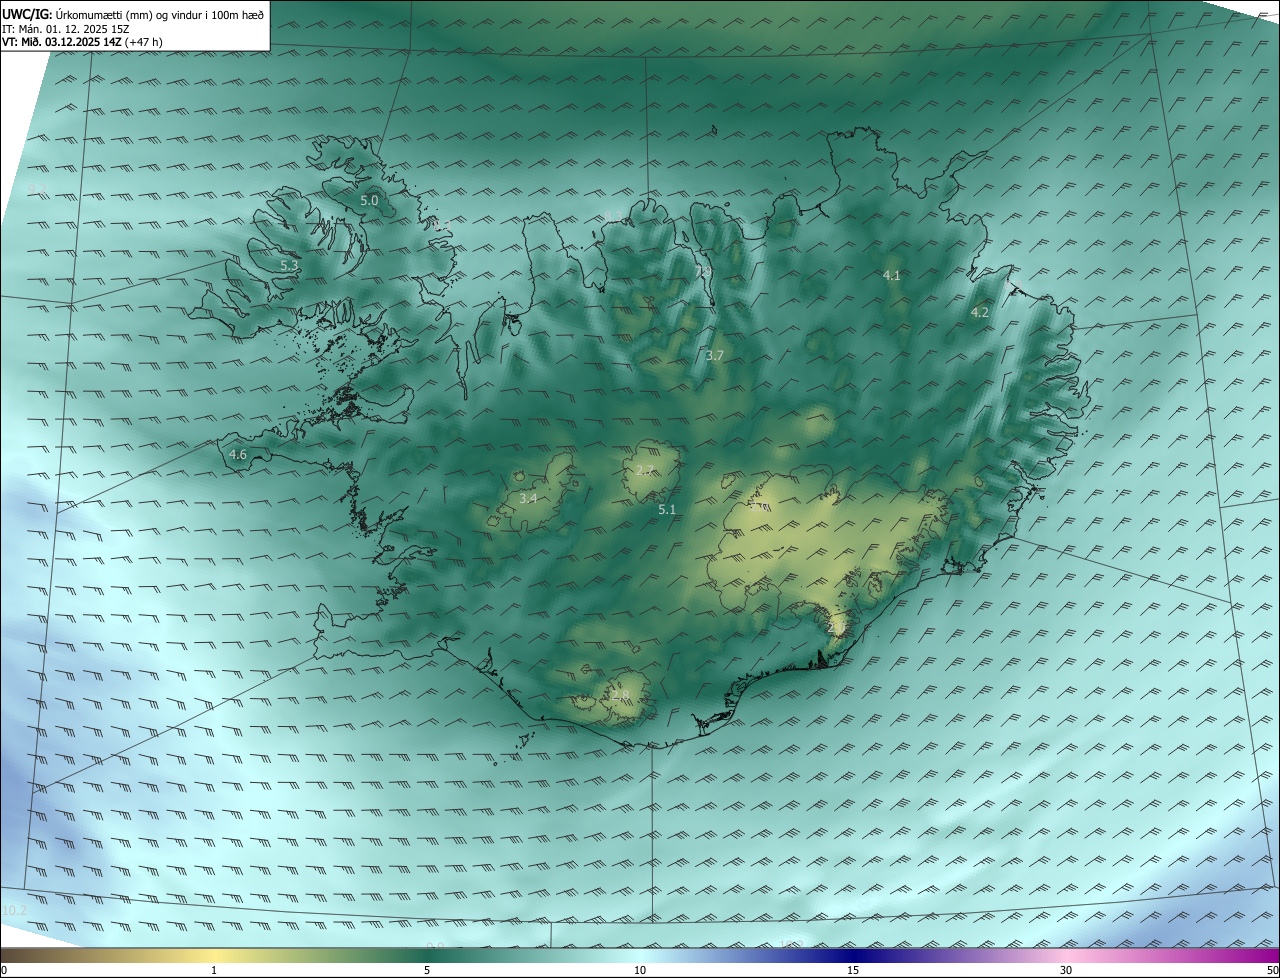Click the VT: Mið. 03.12.2025 14Z (+47 h) line
The image size is (1280, 978).
(x=82, y=43)
